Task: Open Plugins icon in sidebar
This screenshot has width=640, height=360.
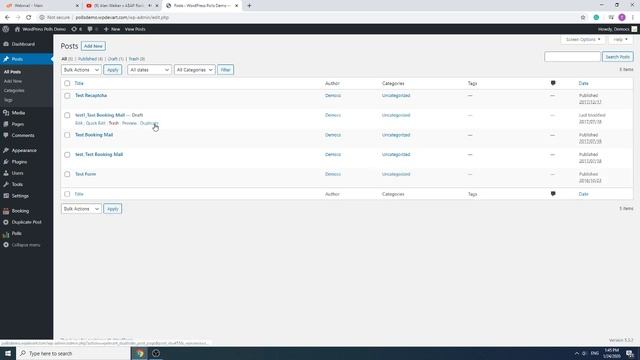Action: click(6, 162)
